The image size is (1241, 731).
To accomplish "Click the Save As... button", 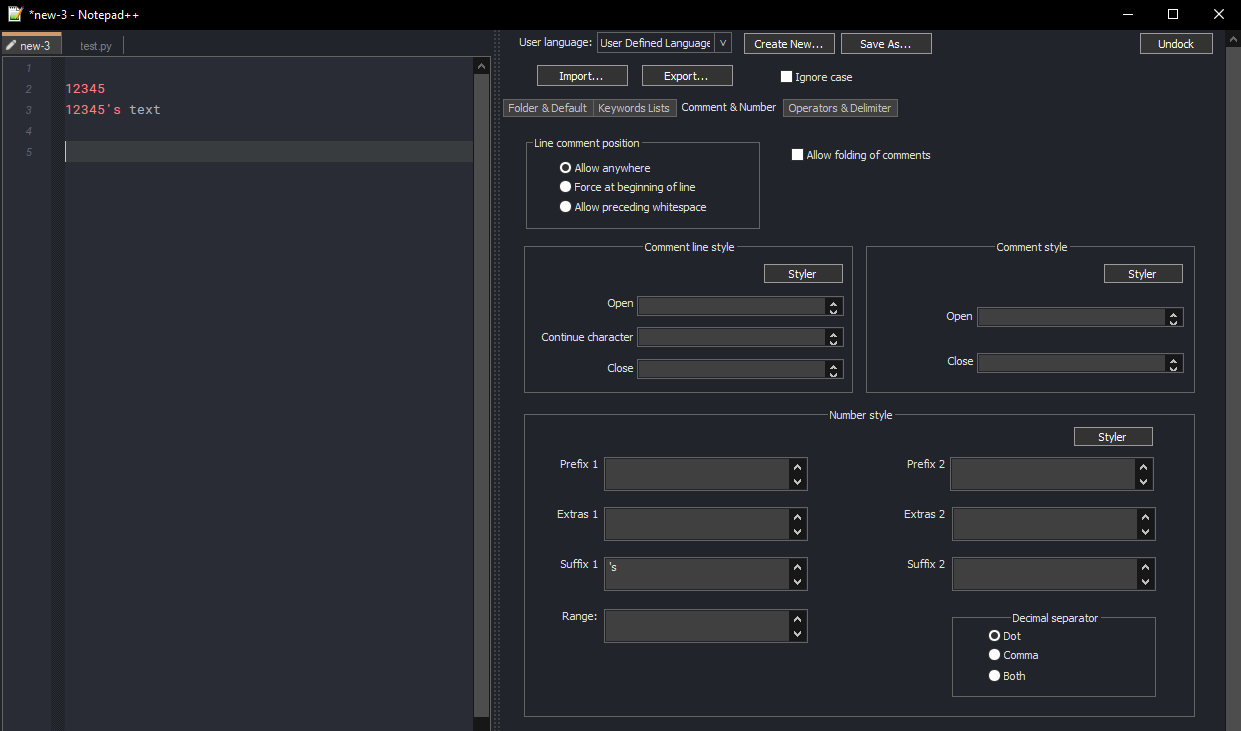I will point(886,44).
